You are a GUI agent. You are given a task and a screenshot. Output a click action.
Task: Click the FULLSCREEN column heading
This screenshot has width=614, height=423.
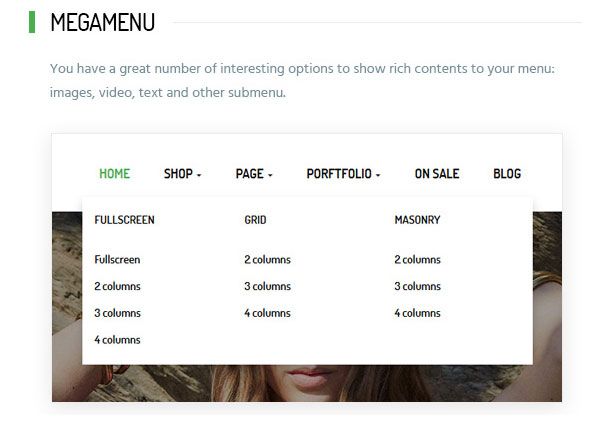click(x=124, y=220)
